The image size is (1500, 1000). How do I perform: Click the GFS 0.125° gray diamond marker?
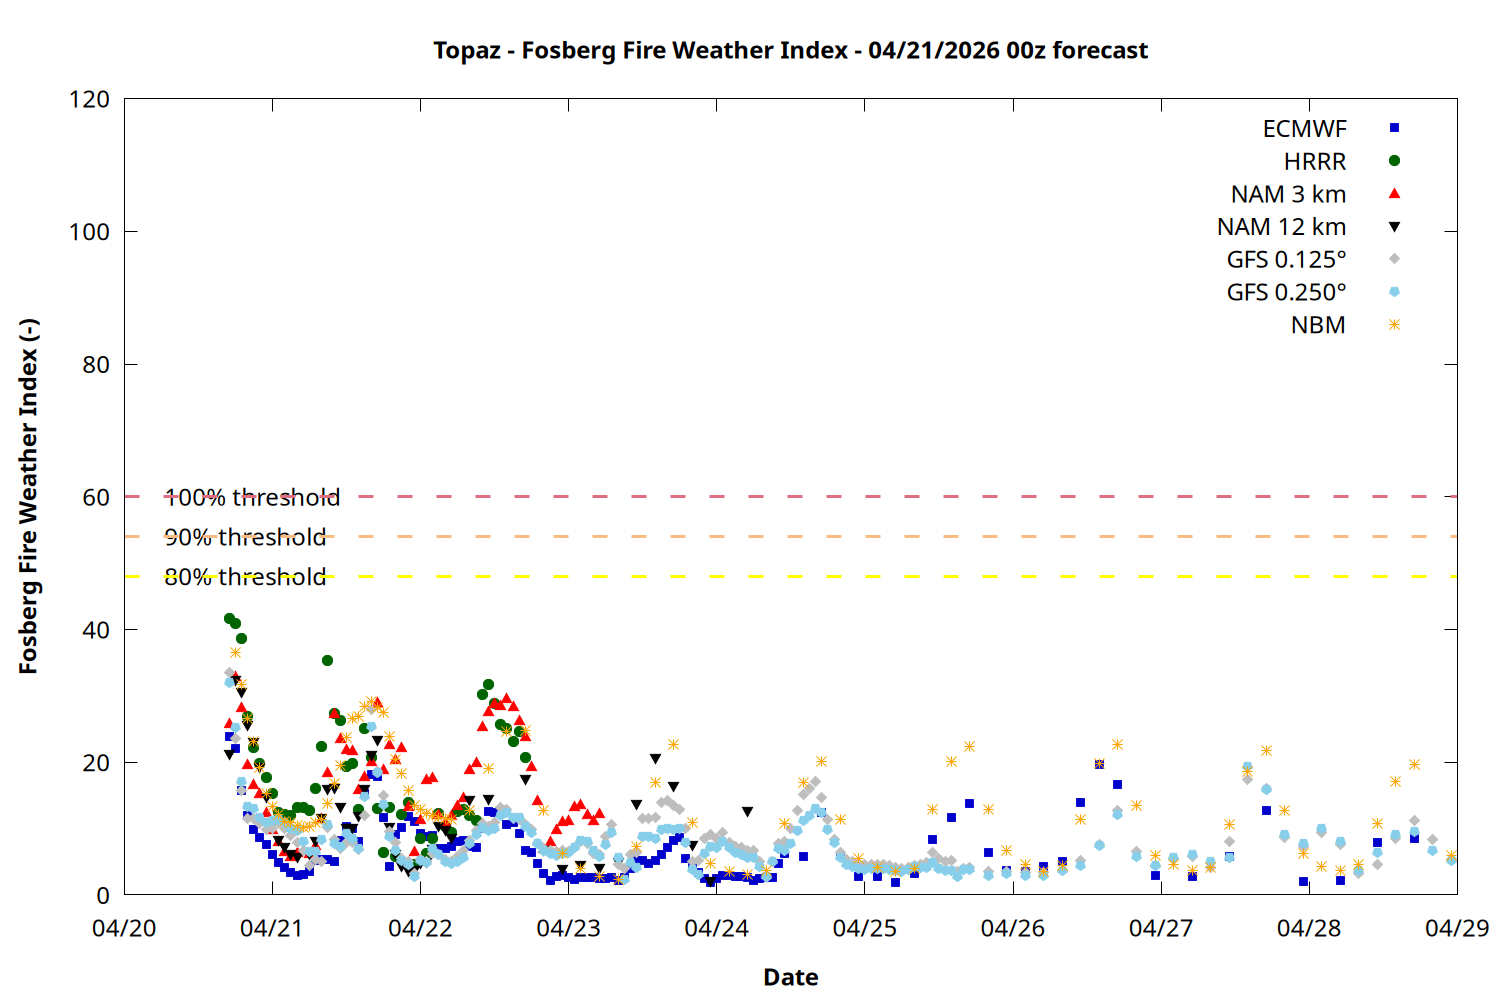coord(1394,259)
